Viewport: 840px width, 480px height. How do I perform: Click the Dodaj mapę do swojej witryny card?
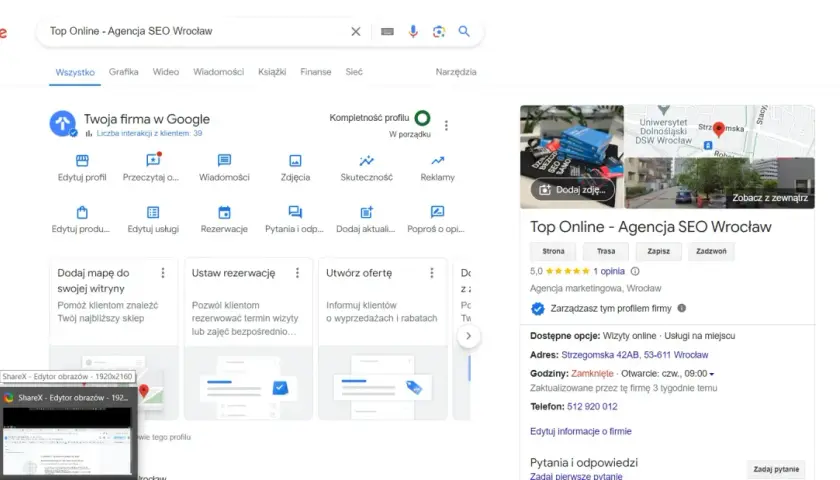coord(114,339)
